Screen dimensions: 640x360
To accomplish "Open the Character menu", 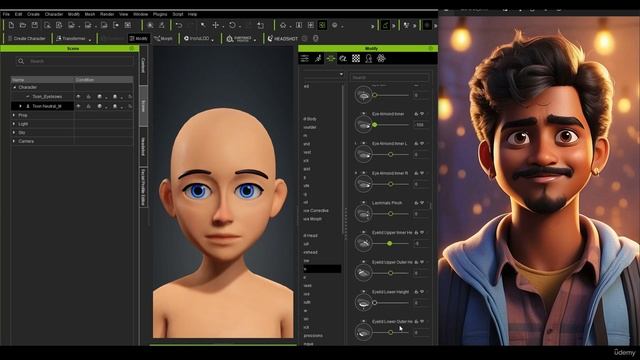I will [54, 14].
